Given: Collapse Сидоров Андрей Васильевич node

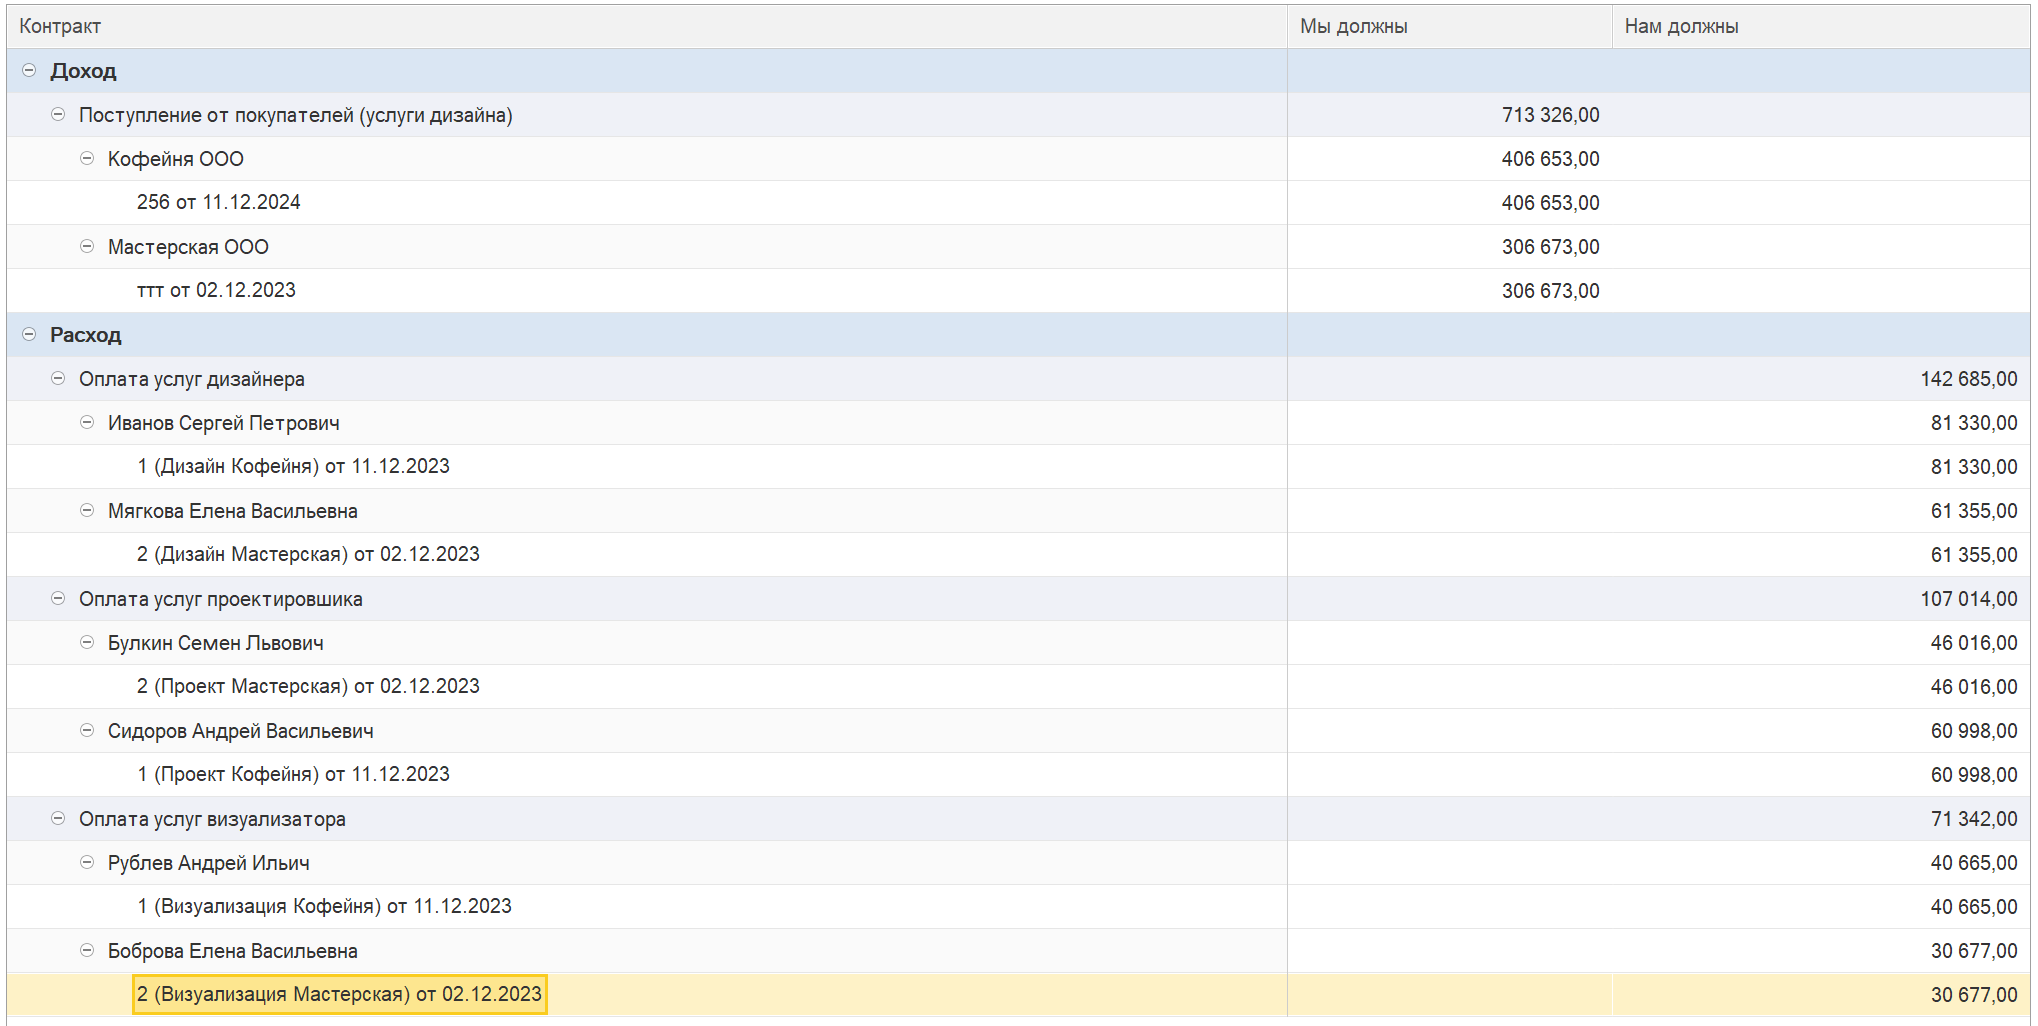Looking at the screenshot, I should 87,730.
